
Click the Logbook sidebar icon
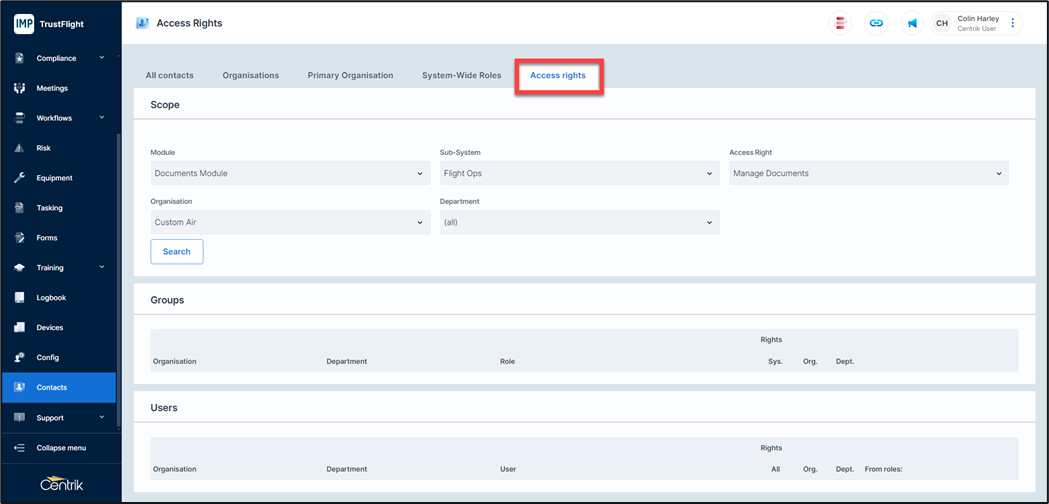(19, 298)
